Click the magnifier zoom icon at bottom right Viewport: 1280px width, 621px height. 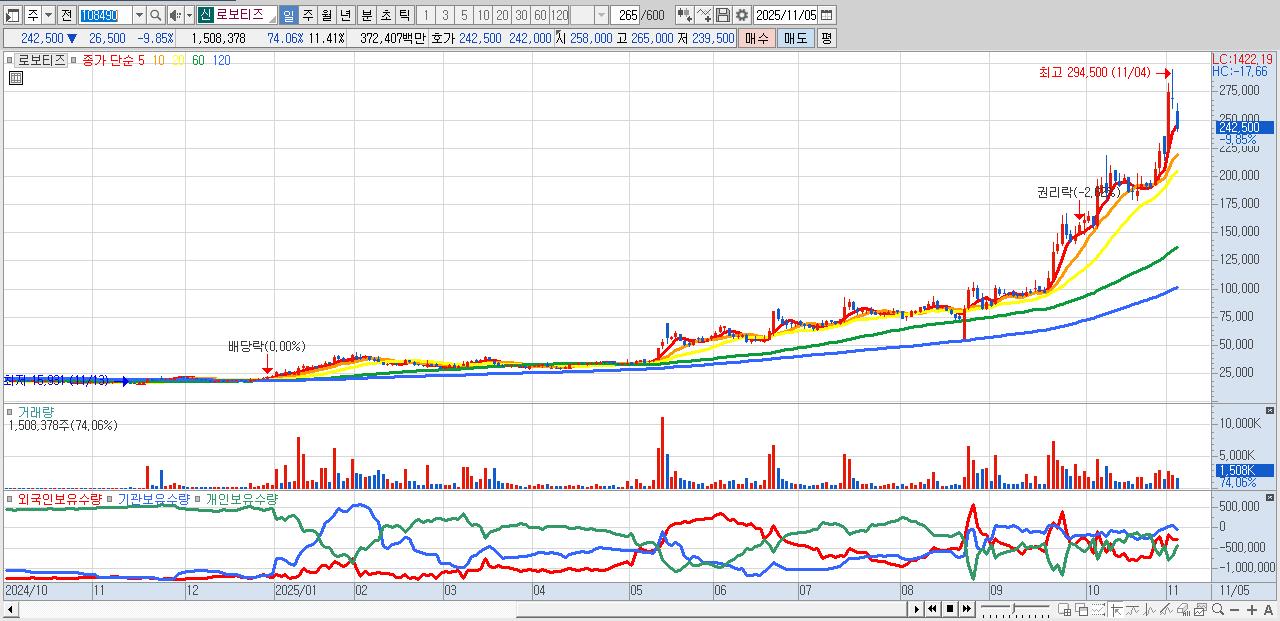tap(1218, 609)
